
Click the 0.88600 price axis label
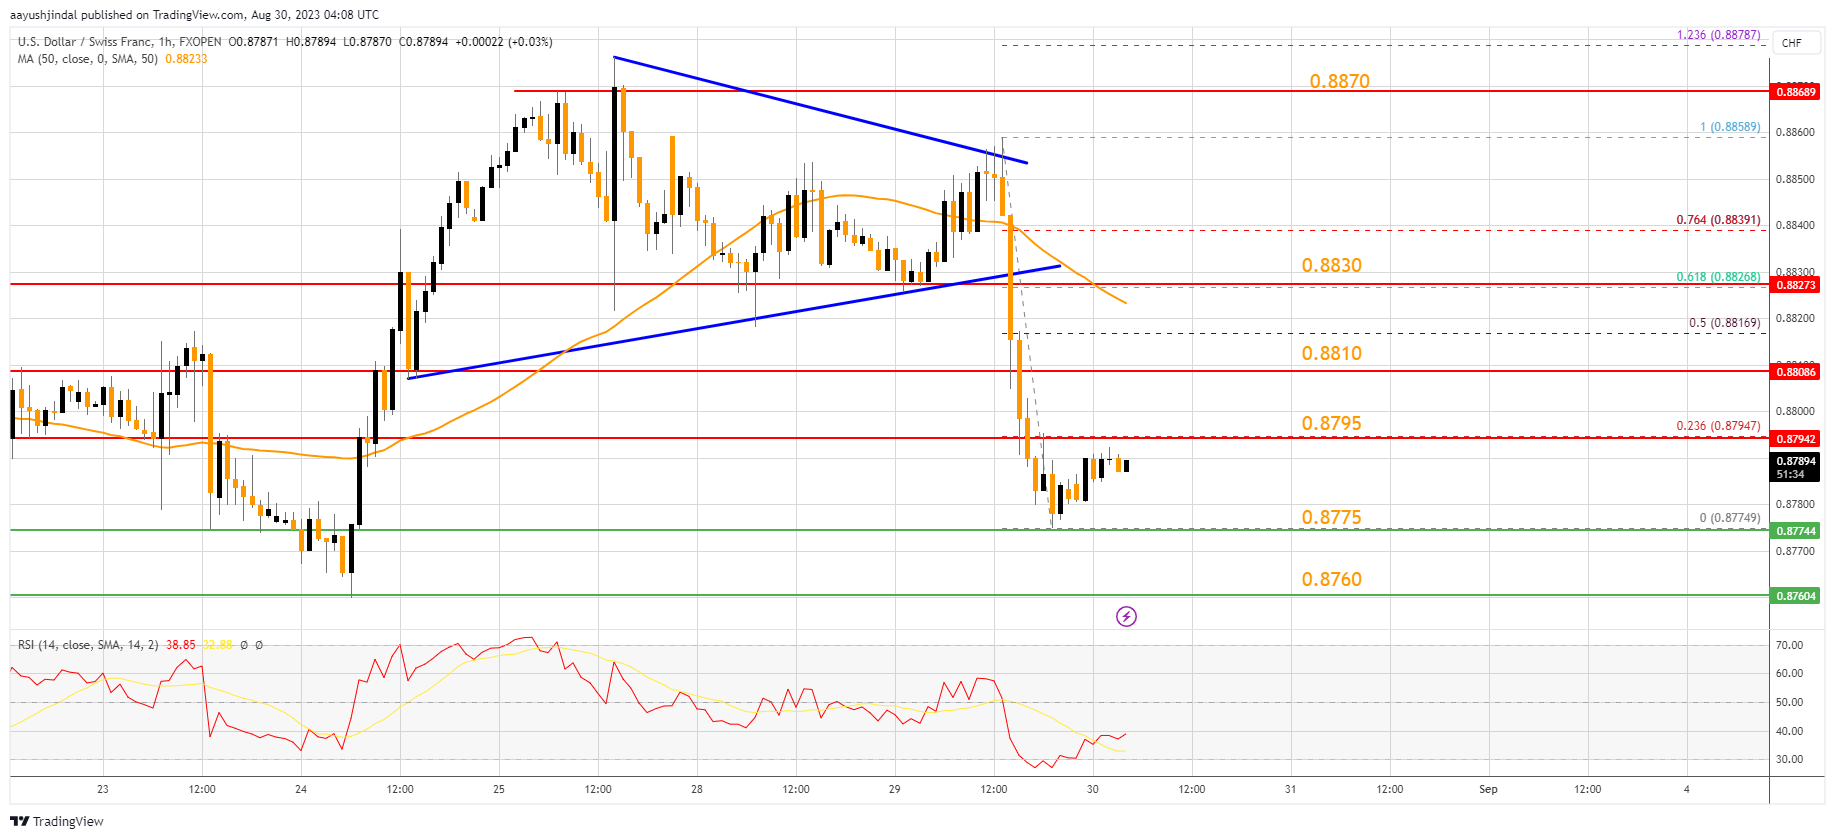tap(1795, 132)
